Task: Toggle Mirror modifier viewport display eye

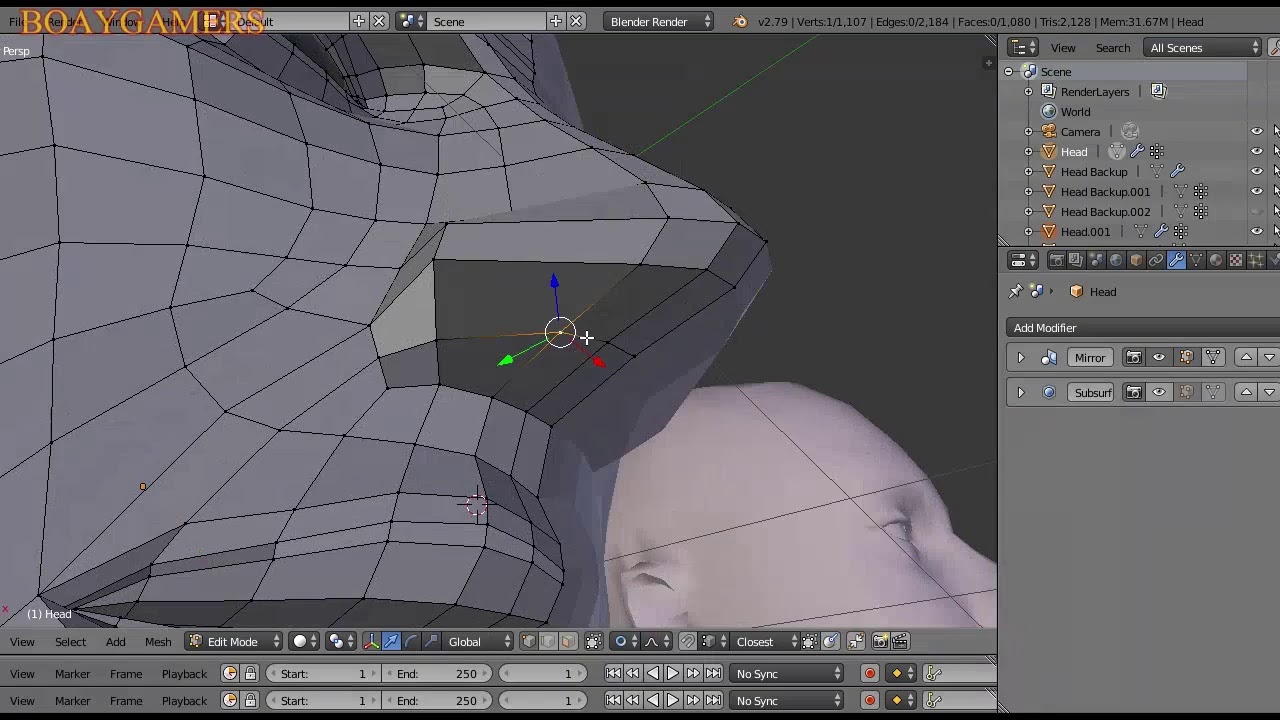Action: point(1159,358)
